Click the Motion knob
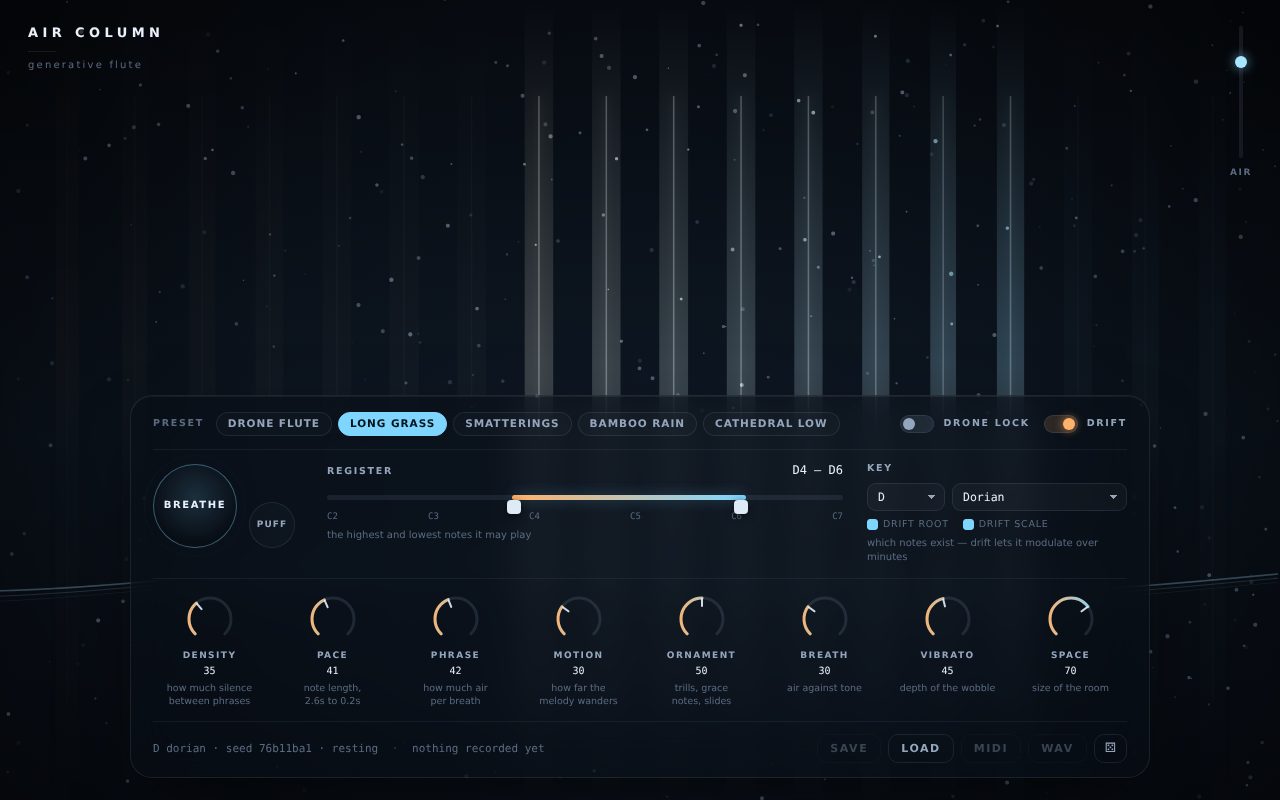The height and width of the screenshot is (800, 1280). point(579,619)
